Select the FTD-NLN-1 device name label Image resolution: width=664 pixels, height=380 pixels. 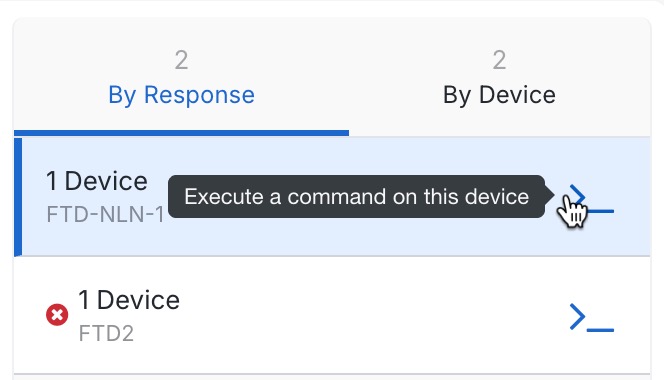click(105, 214)
